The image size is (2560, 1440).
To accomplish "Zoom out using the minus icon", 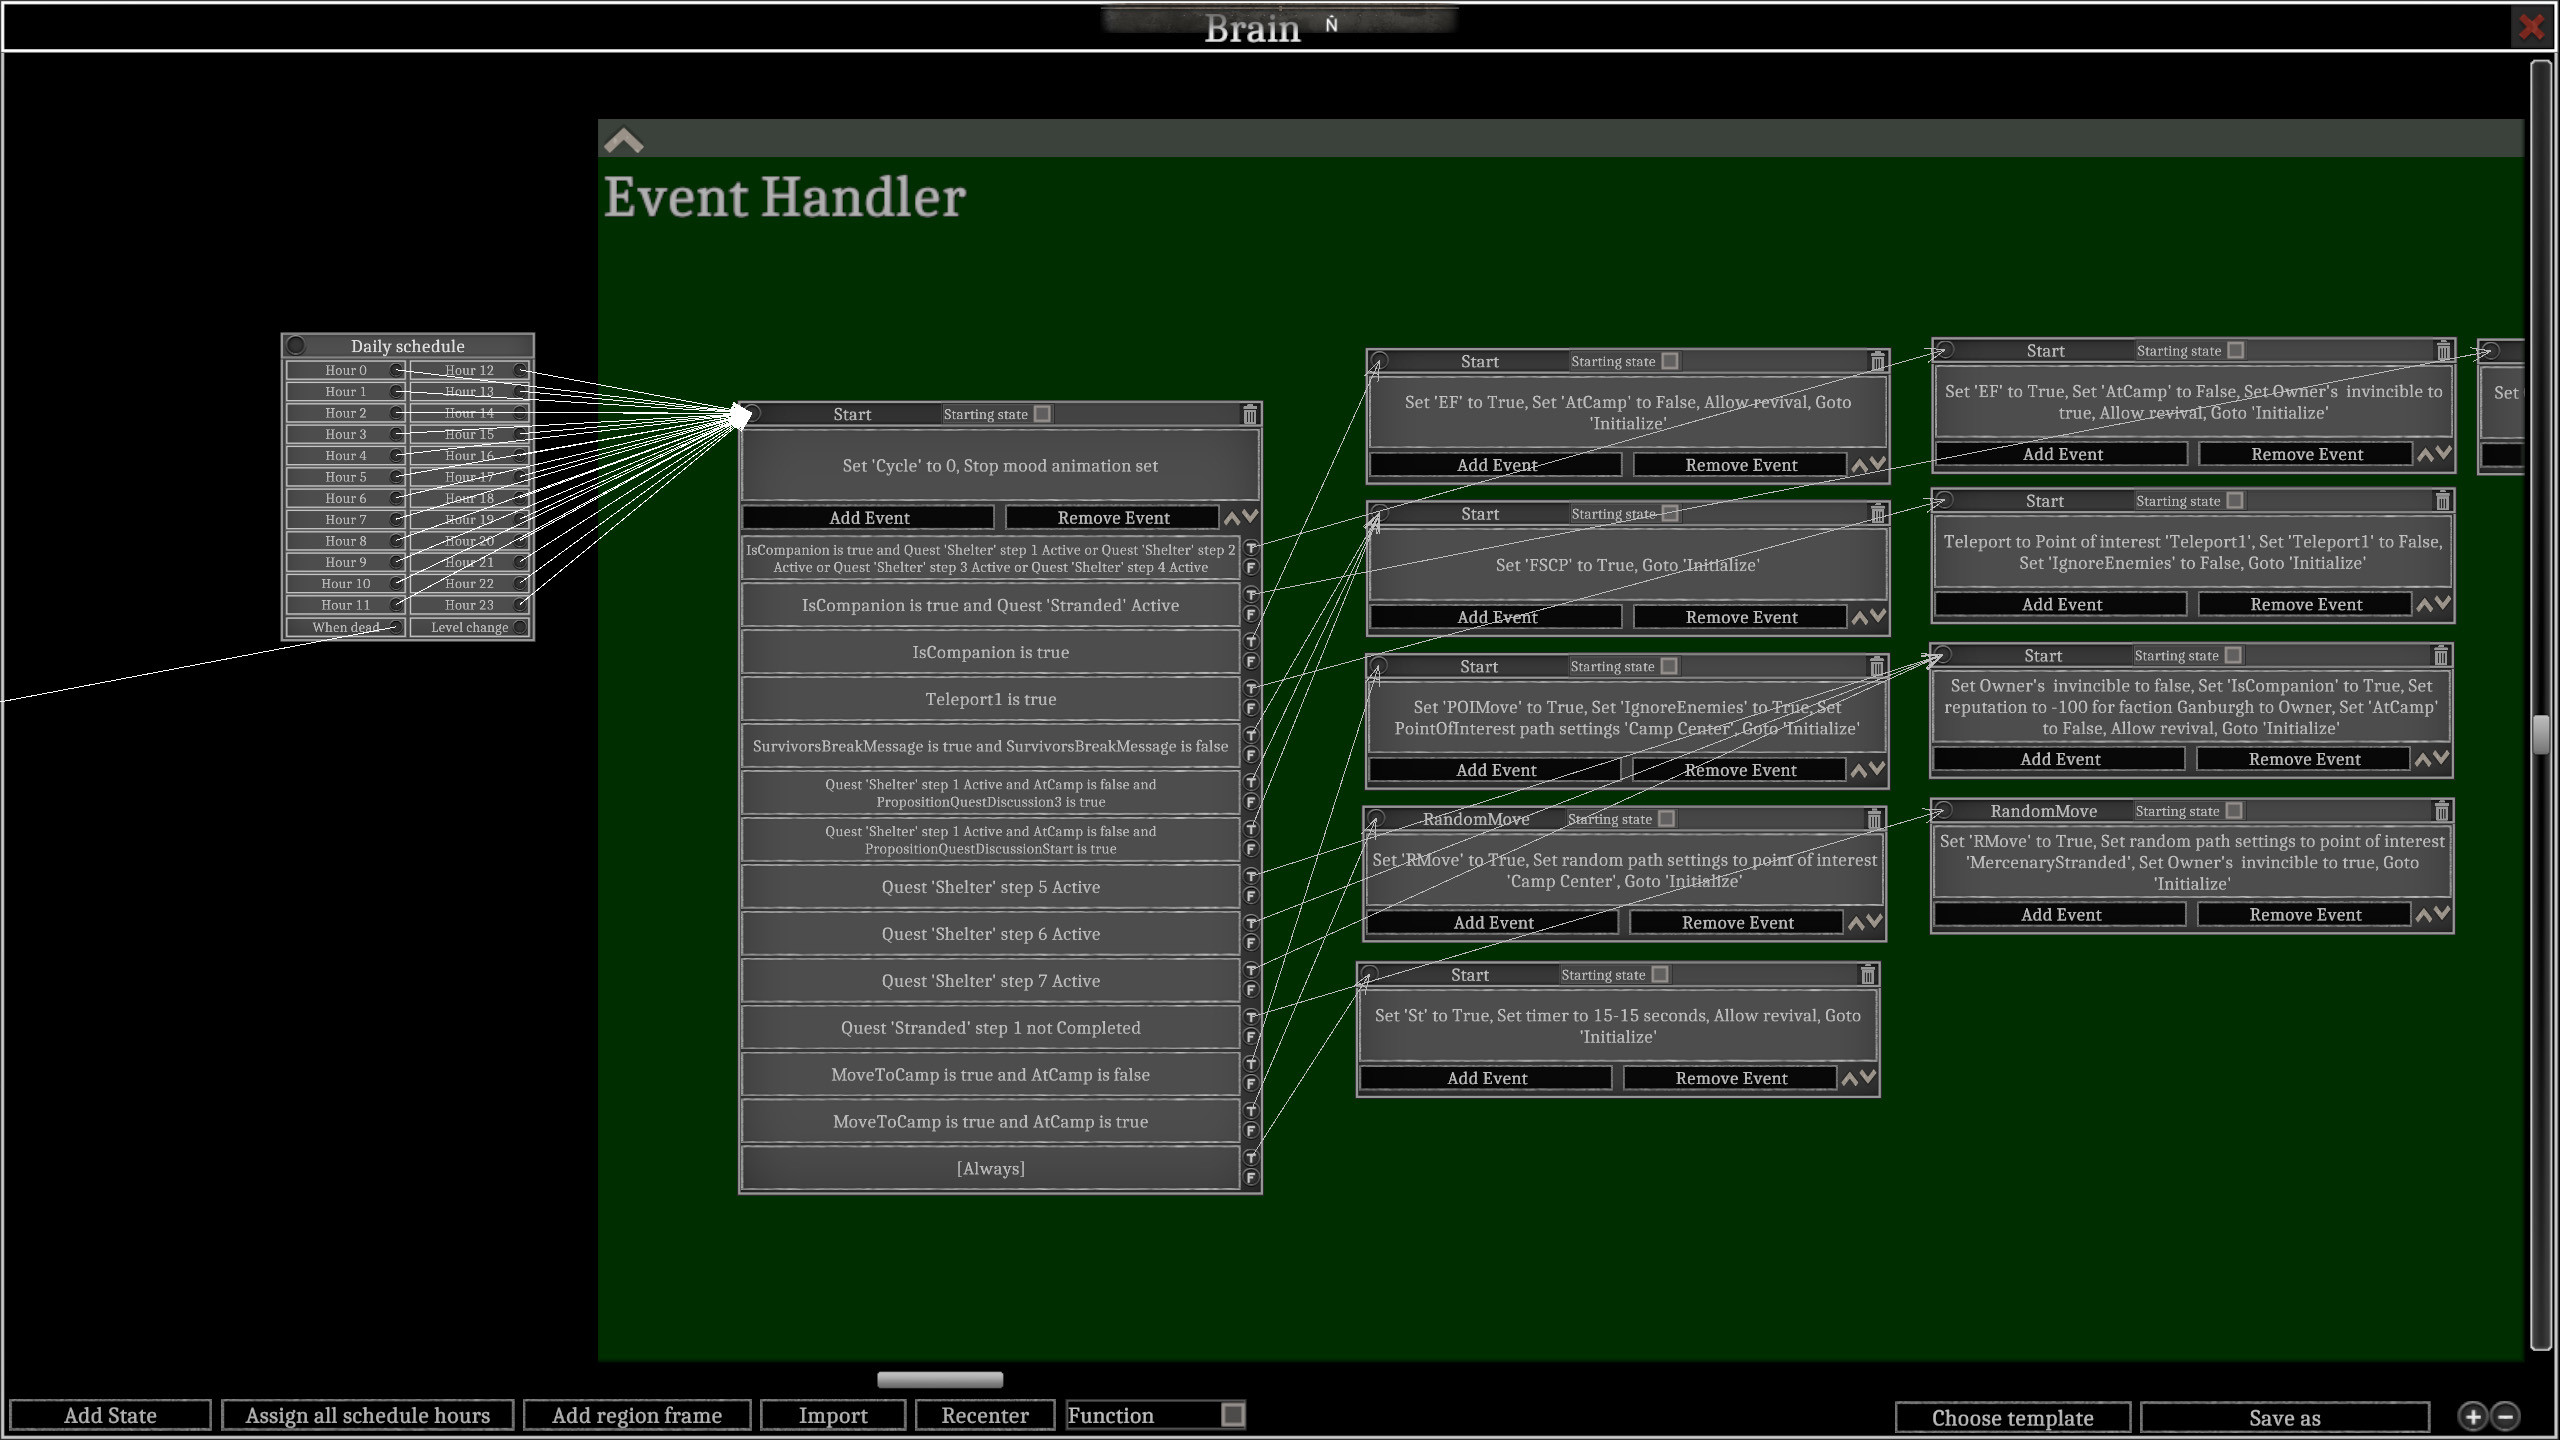I will coord(2505,1416).
